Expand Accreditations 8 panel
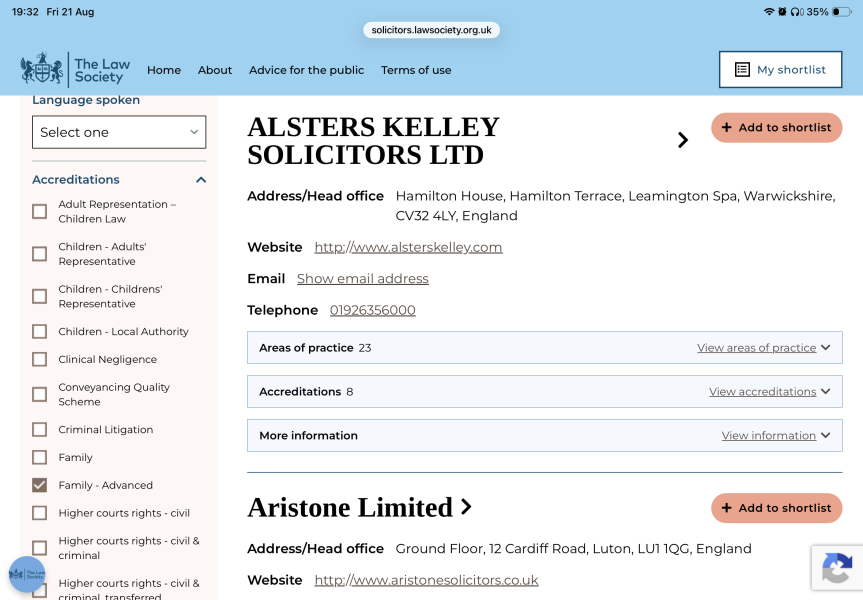 (544, 391)
